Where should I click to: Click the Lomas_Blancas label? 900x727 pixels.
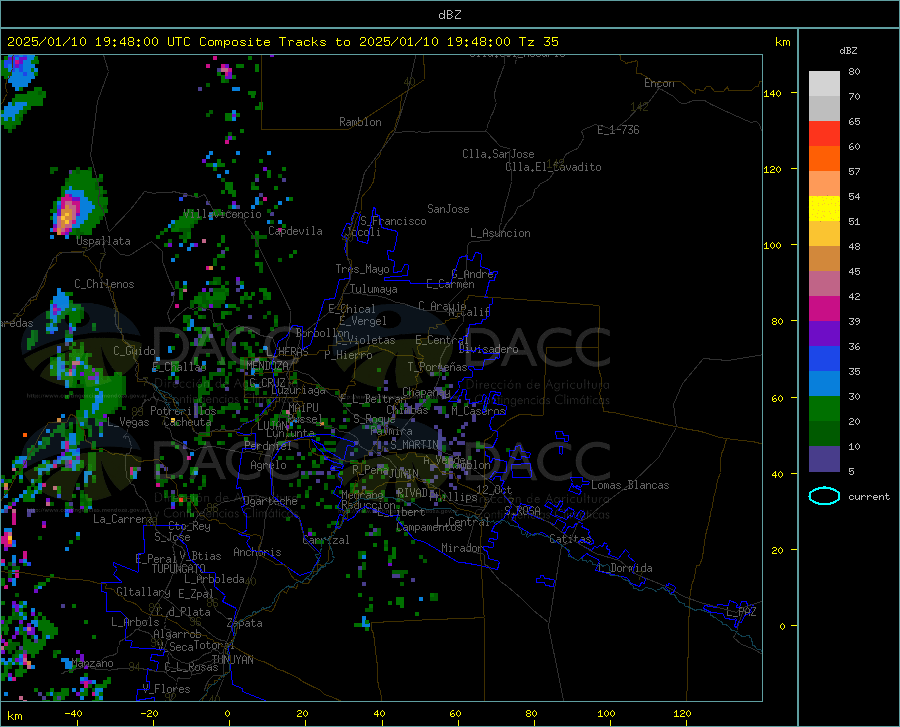coord(630,485)
